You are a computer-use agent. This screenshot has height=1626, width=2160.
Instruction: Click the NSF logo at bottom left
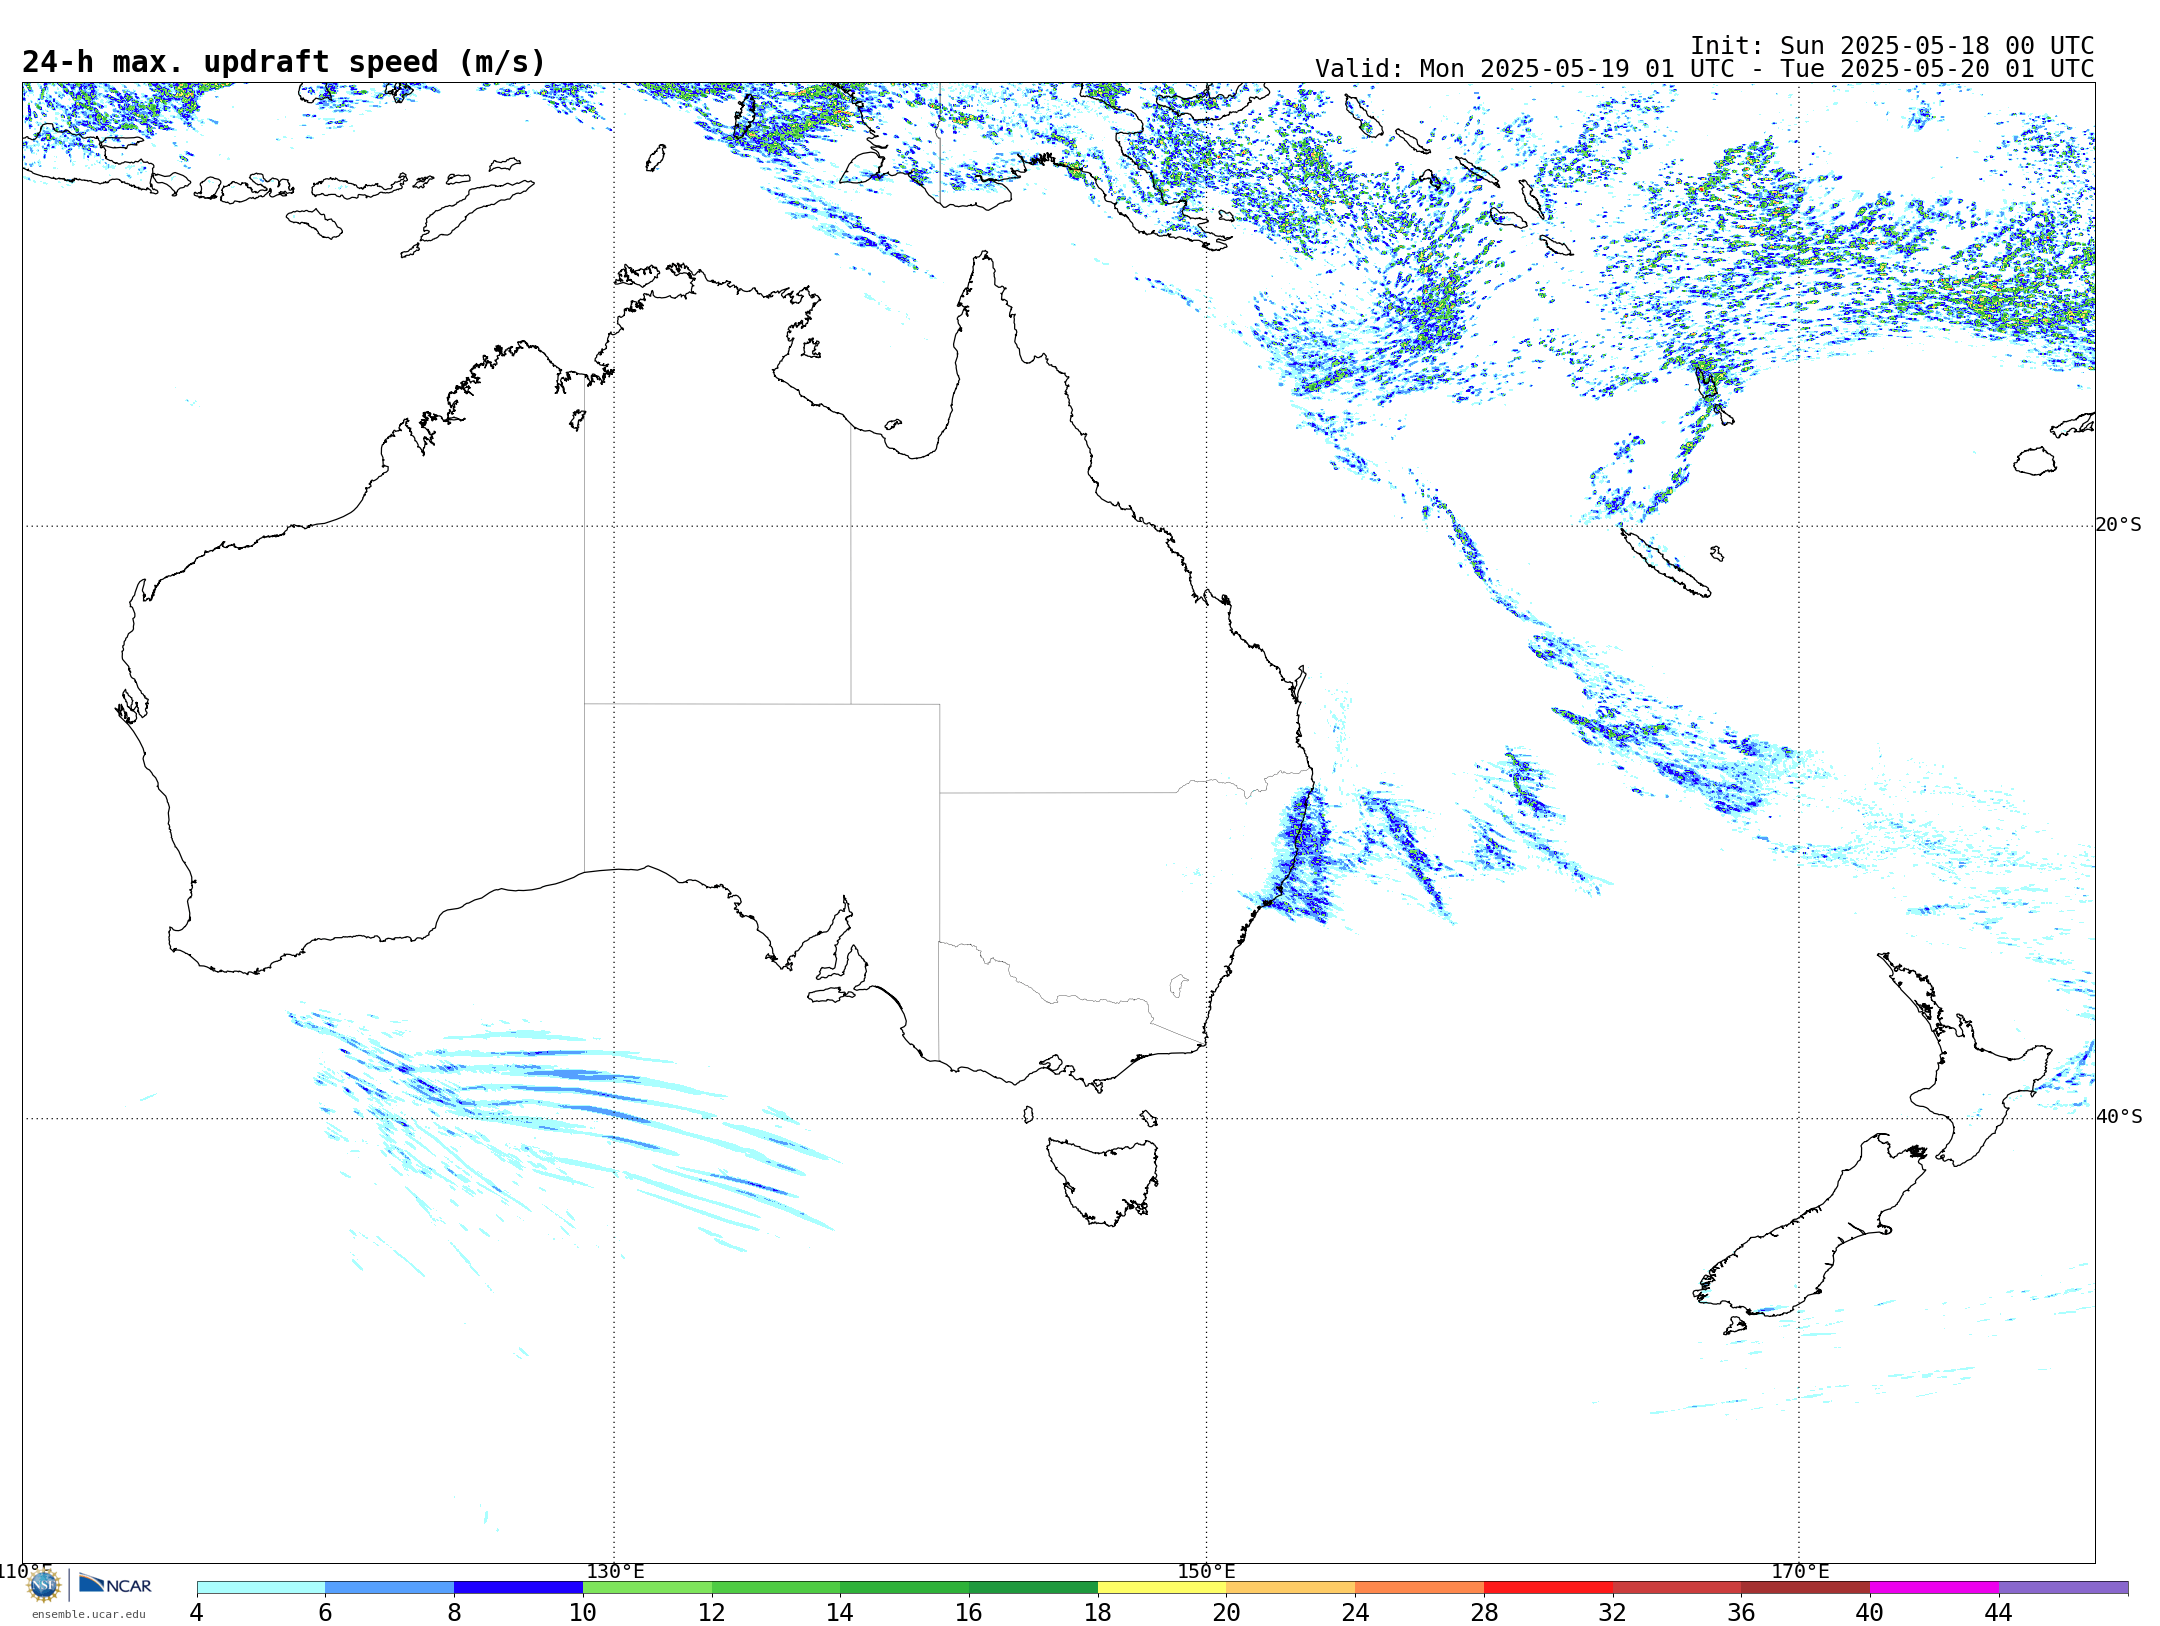click(44, 1585)
